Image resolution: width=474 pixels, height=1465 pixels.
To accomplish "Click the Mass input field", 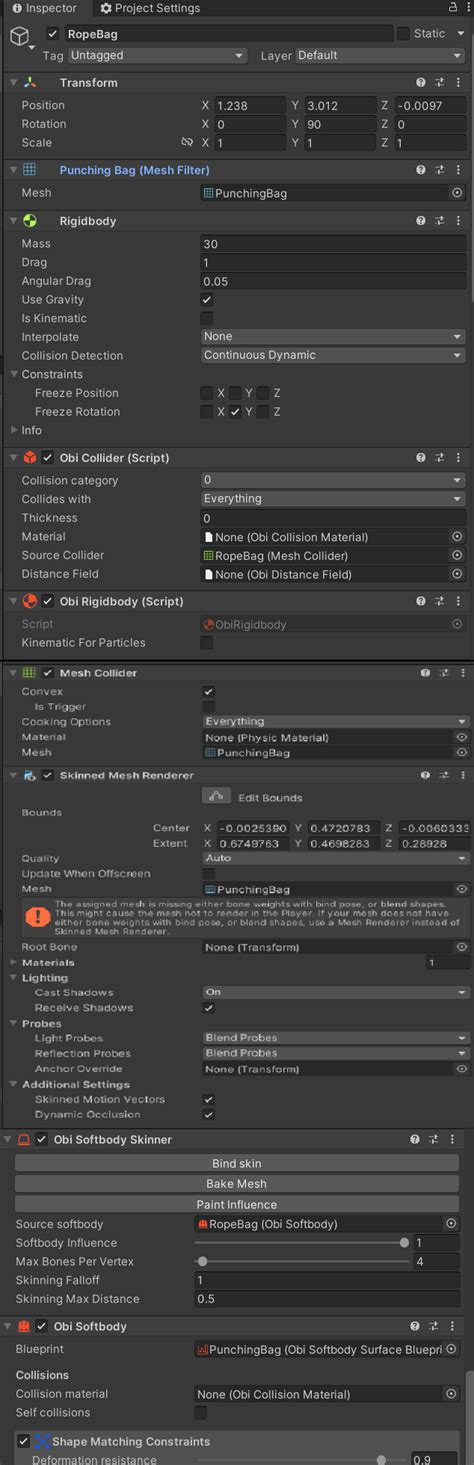I will coord(333,244).
